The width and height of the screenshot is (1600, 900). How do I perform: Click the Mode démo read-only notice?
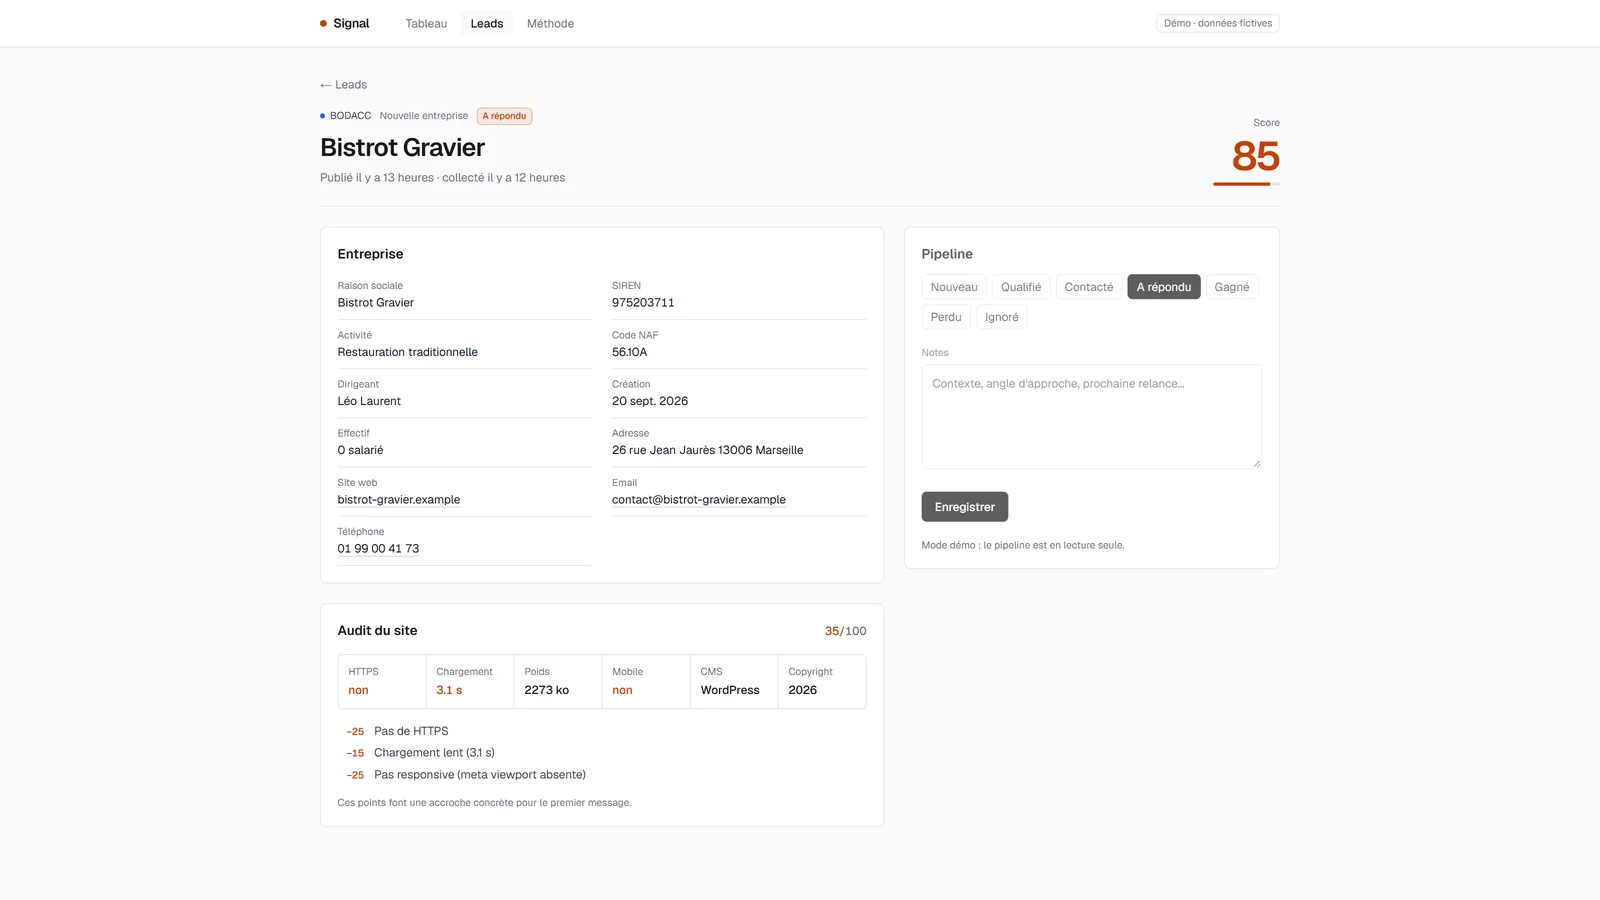(1023, 545)
